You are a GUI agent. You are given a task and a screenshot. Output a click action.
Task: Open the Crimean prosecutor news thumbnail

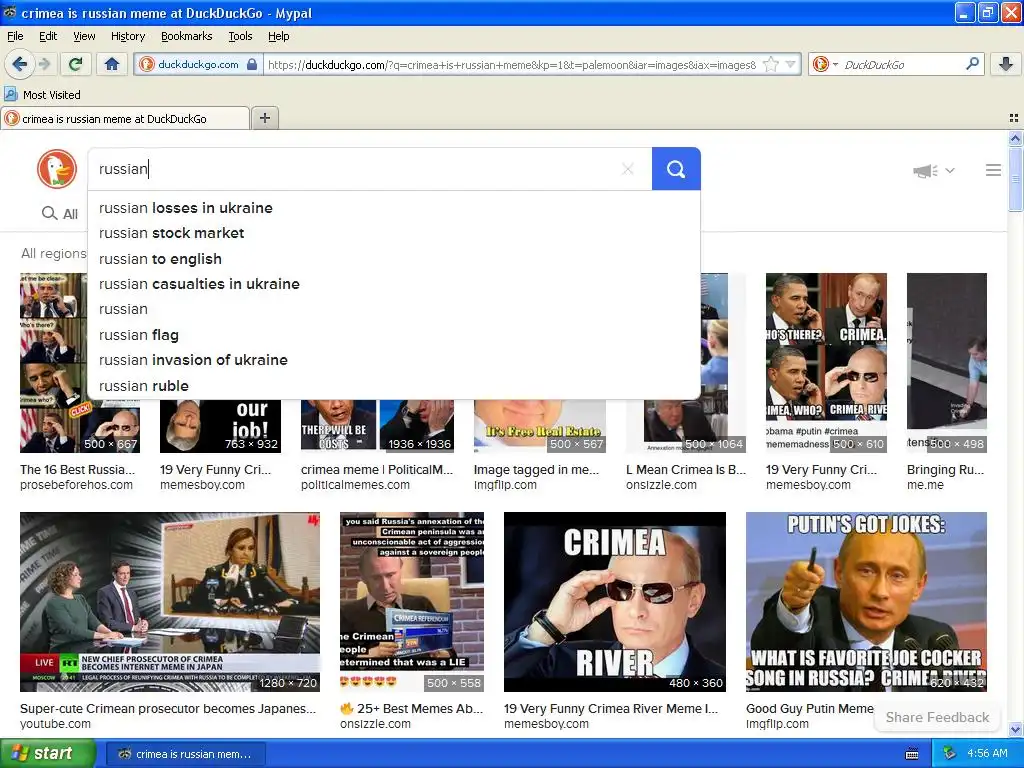point(170,601)
